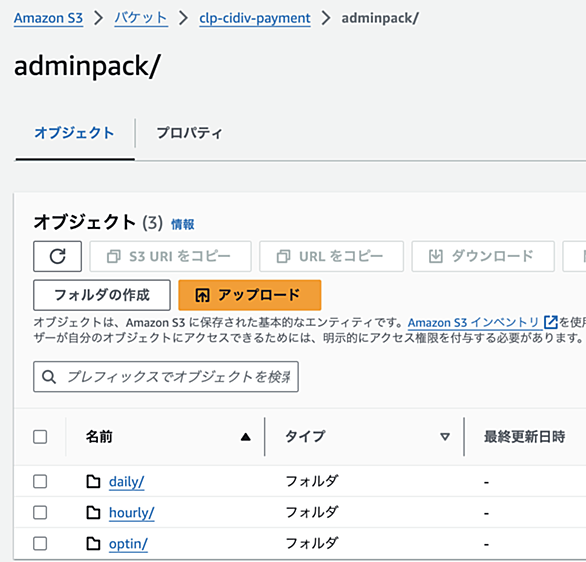Tick the select-all checkbox in table header
Image resolution: width=586 pixels, height=562 pixels.
click(40, 436)
